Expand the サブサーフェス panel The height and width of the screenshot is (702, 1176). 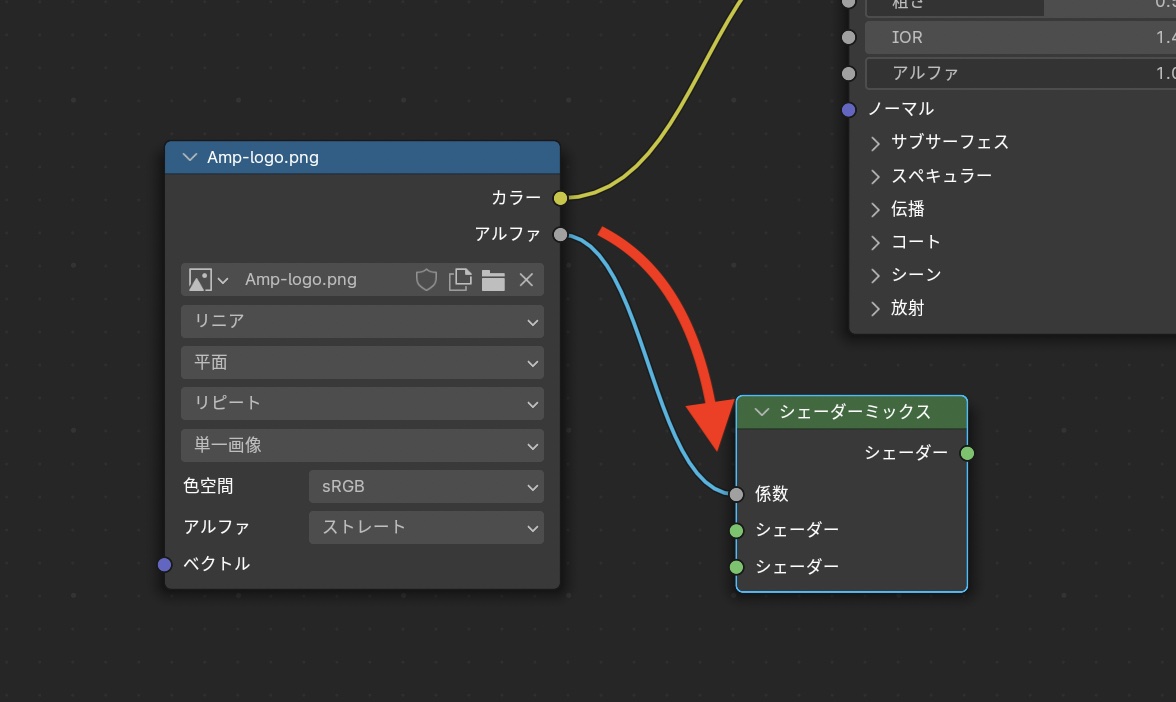[876, 142]
